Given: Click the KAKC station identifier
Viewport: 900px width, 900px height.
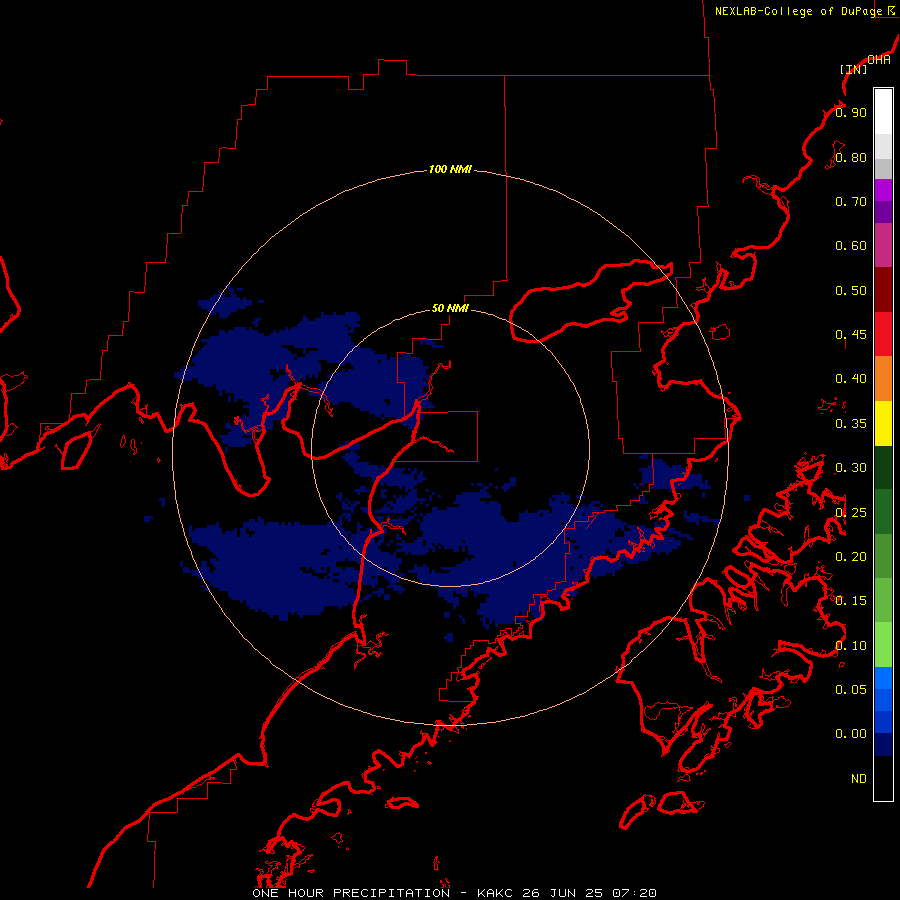Looking at the screenshot, I should point(496,893).
